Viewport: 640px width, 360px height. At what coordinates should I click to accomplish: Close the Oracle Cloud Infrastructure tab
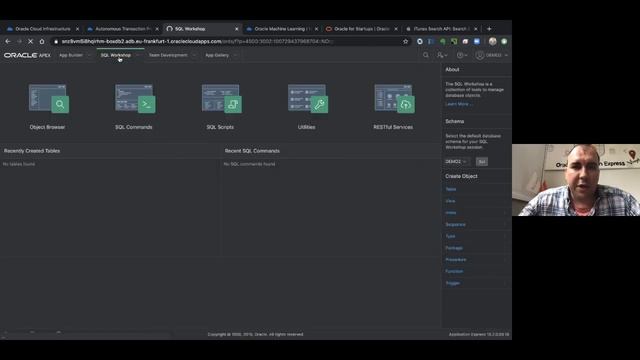(x=78, y=29)
